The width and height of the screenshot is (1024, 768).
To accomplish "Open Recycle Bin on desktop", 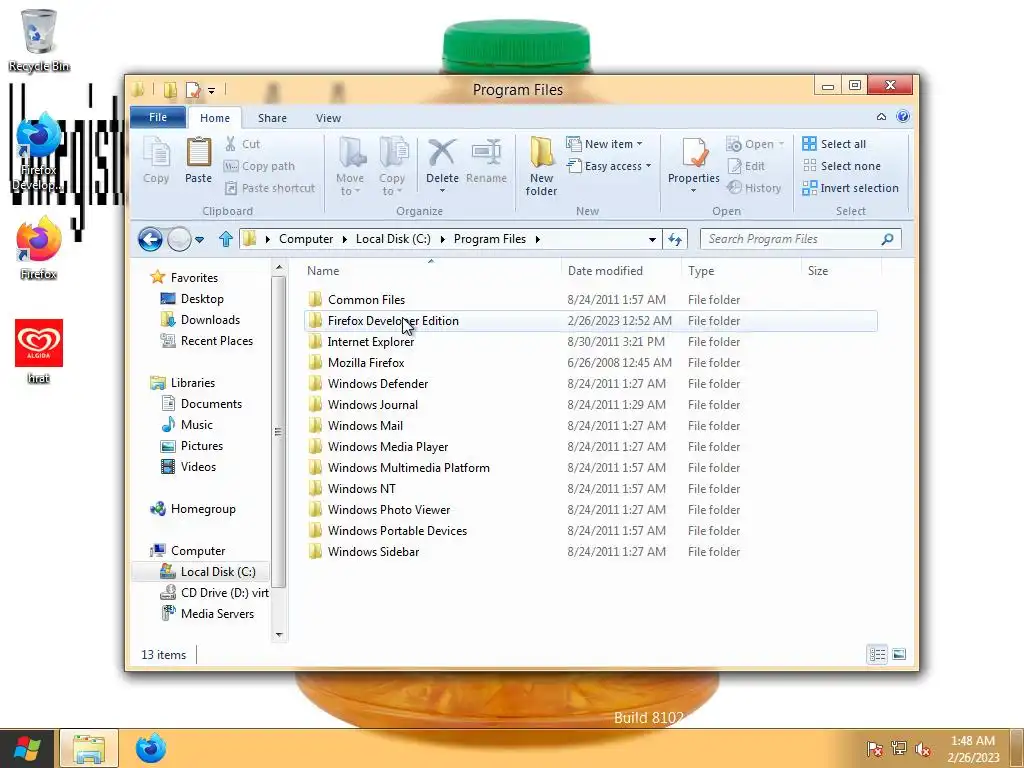I will pos(39,40).
